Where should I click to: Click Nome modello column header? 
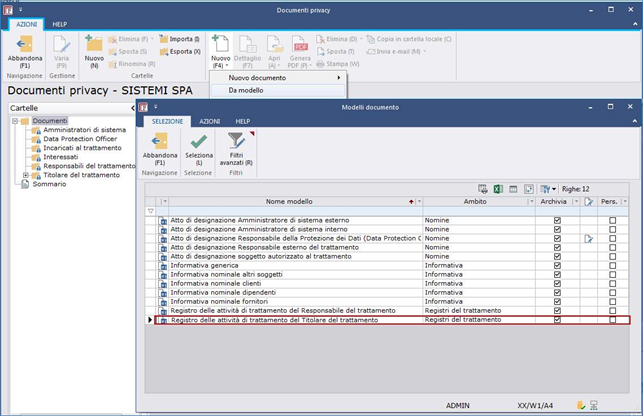(289, 201)
